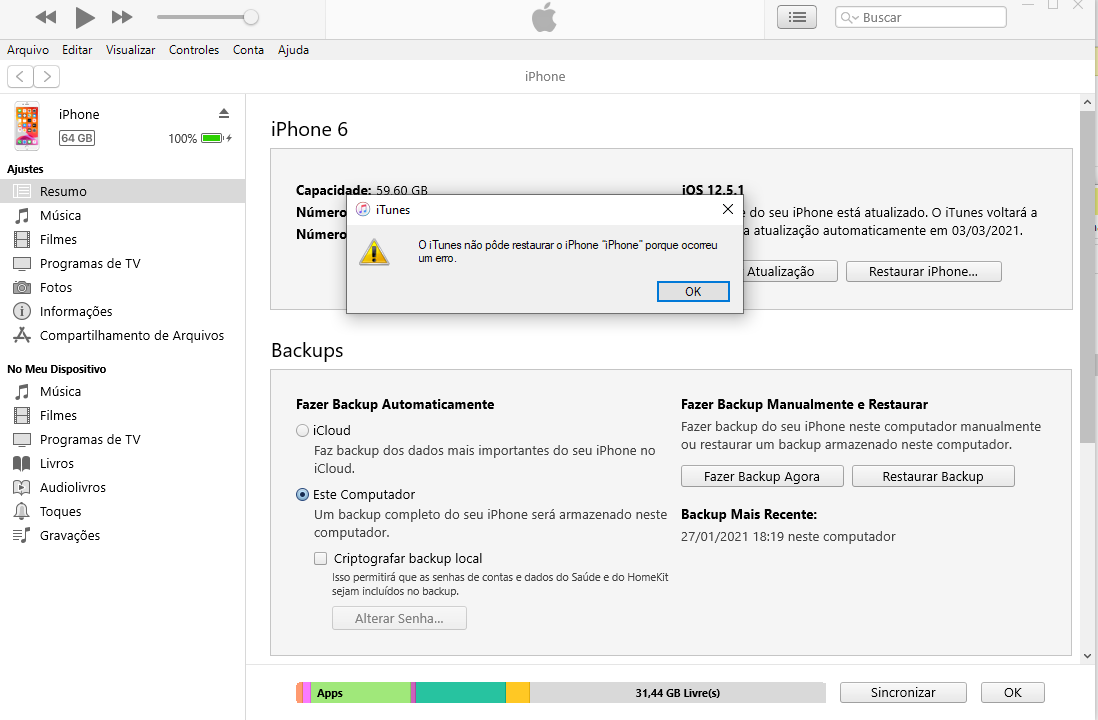Image resolution: width=1098 pixels, height=720 pixels.
Task: Eject the iPhone with the eject icon
Action: click(224, 113)
